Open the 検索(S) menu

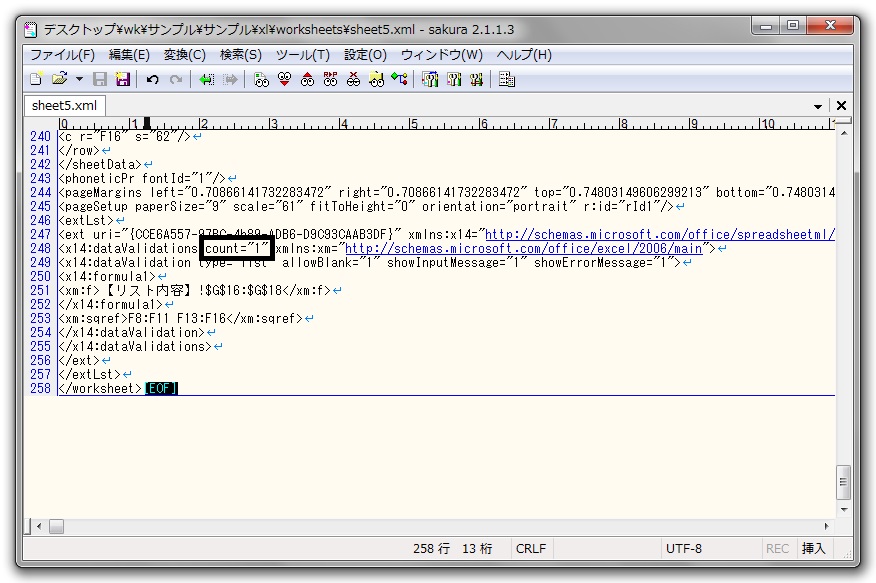(241, 55)
